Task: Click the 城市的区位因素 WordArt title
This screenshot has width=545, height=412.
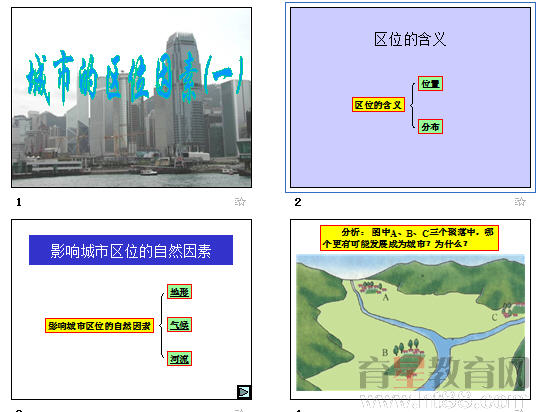Action: coord(135,79)
